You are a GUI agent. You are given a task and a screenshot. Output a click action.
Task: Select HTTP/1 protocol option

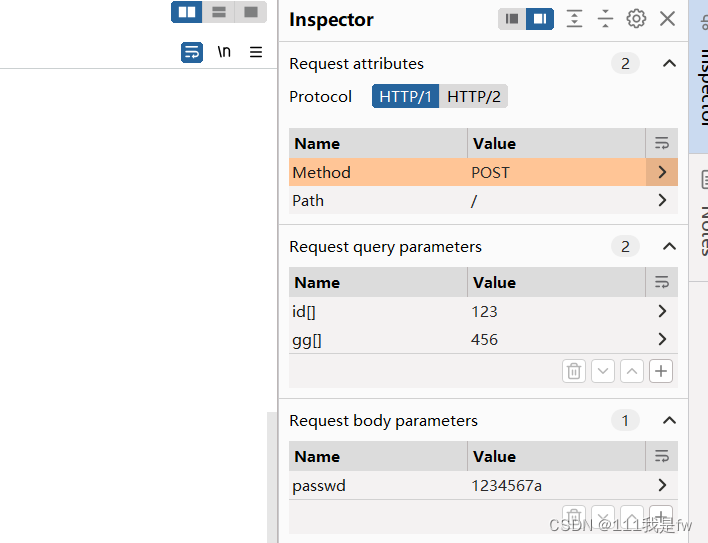point(405,96)
